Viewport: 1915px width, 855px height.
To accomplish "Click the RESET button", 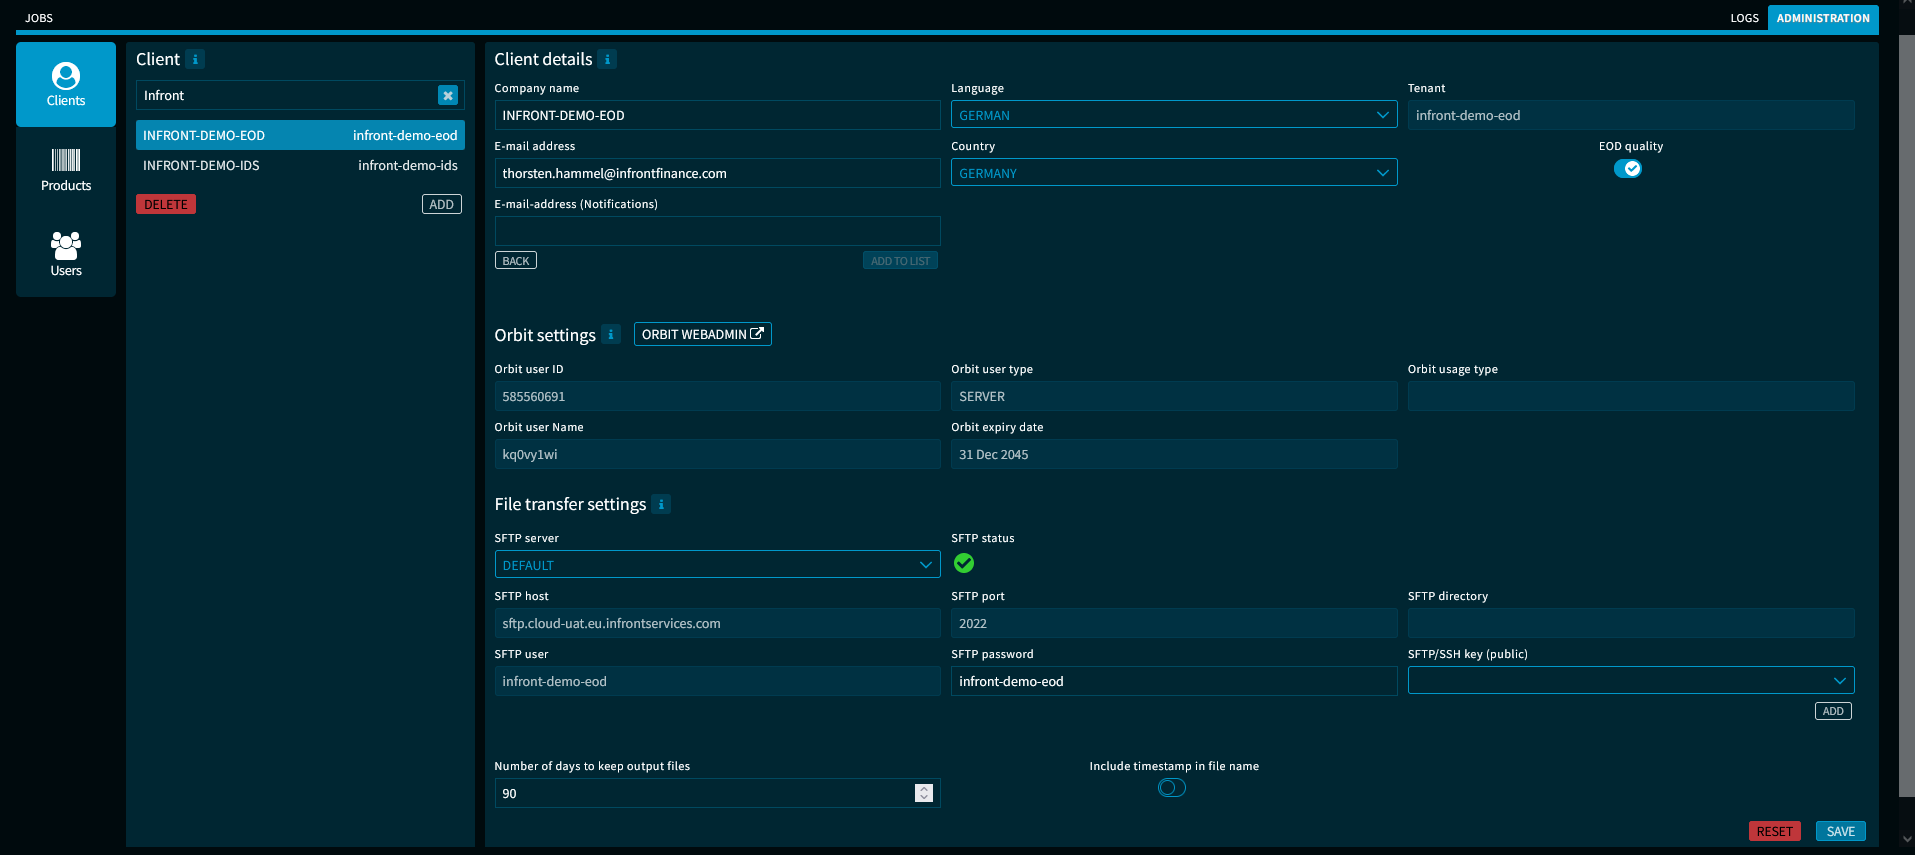I will tap(1775, 831).
